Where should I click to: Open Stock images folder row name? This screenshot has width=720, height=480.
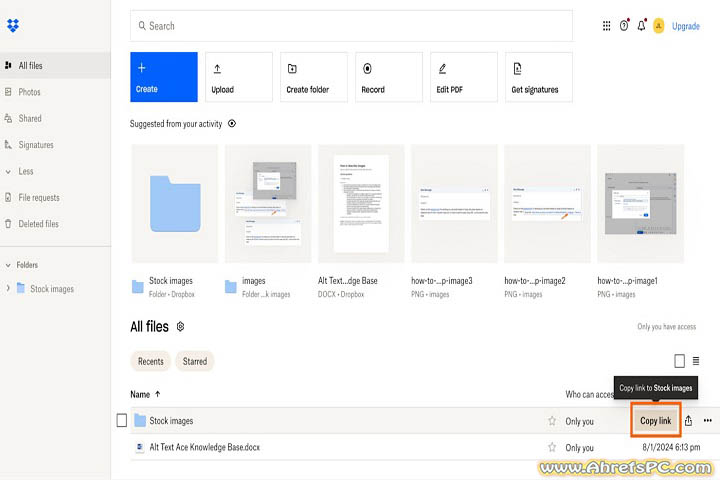pos(171,421)
